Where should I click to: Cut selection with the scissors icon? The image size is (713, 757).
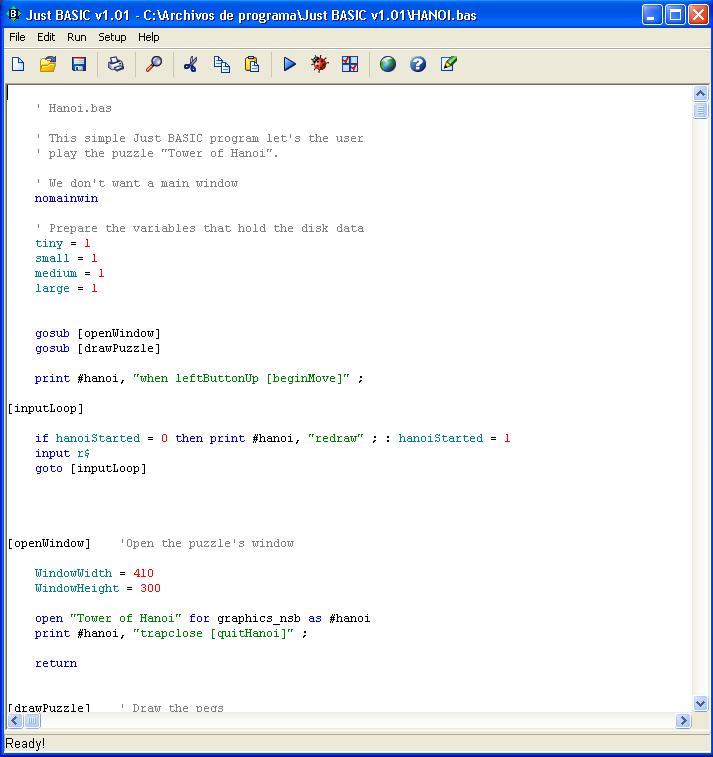point(191,64)
